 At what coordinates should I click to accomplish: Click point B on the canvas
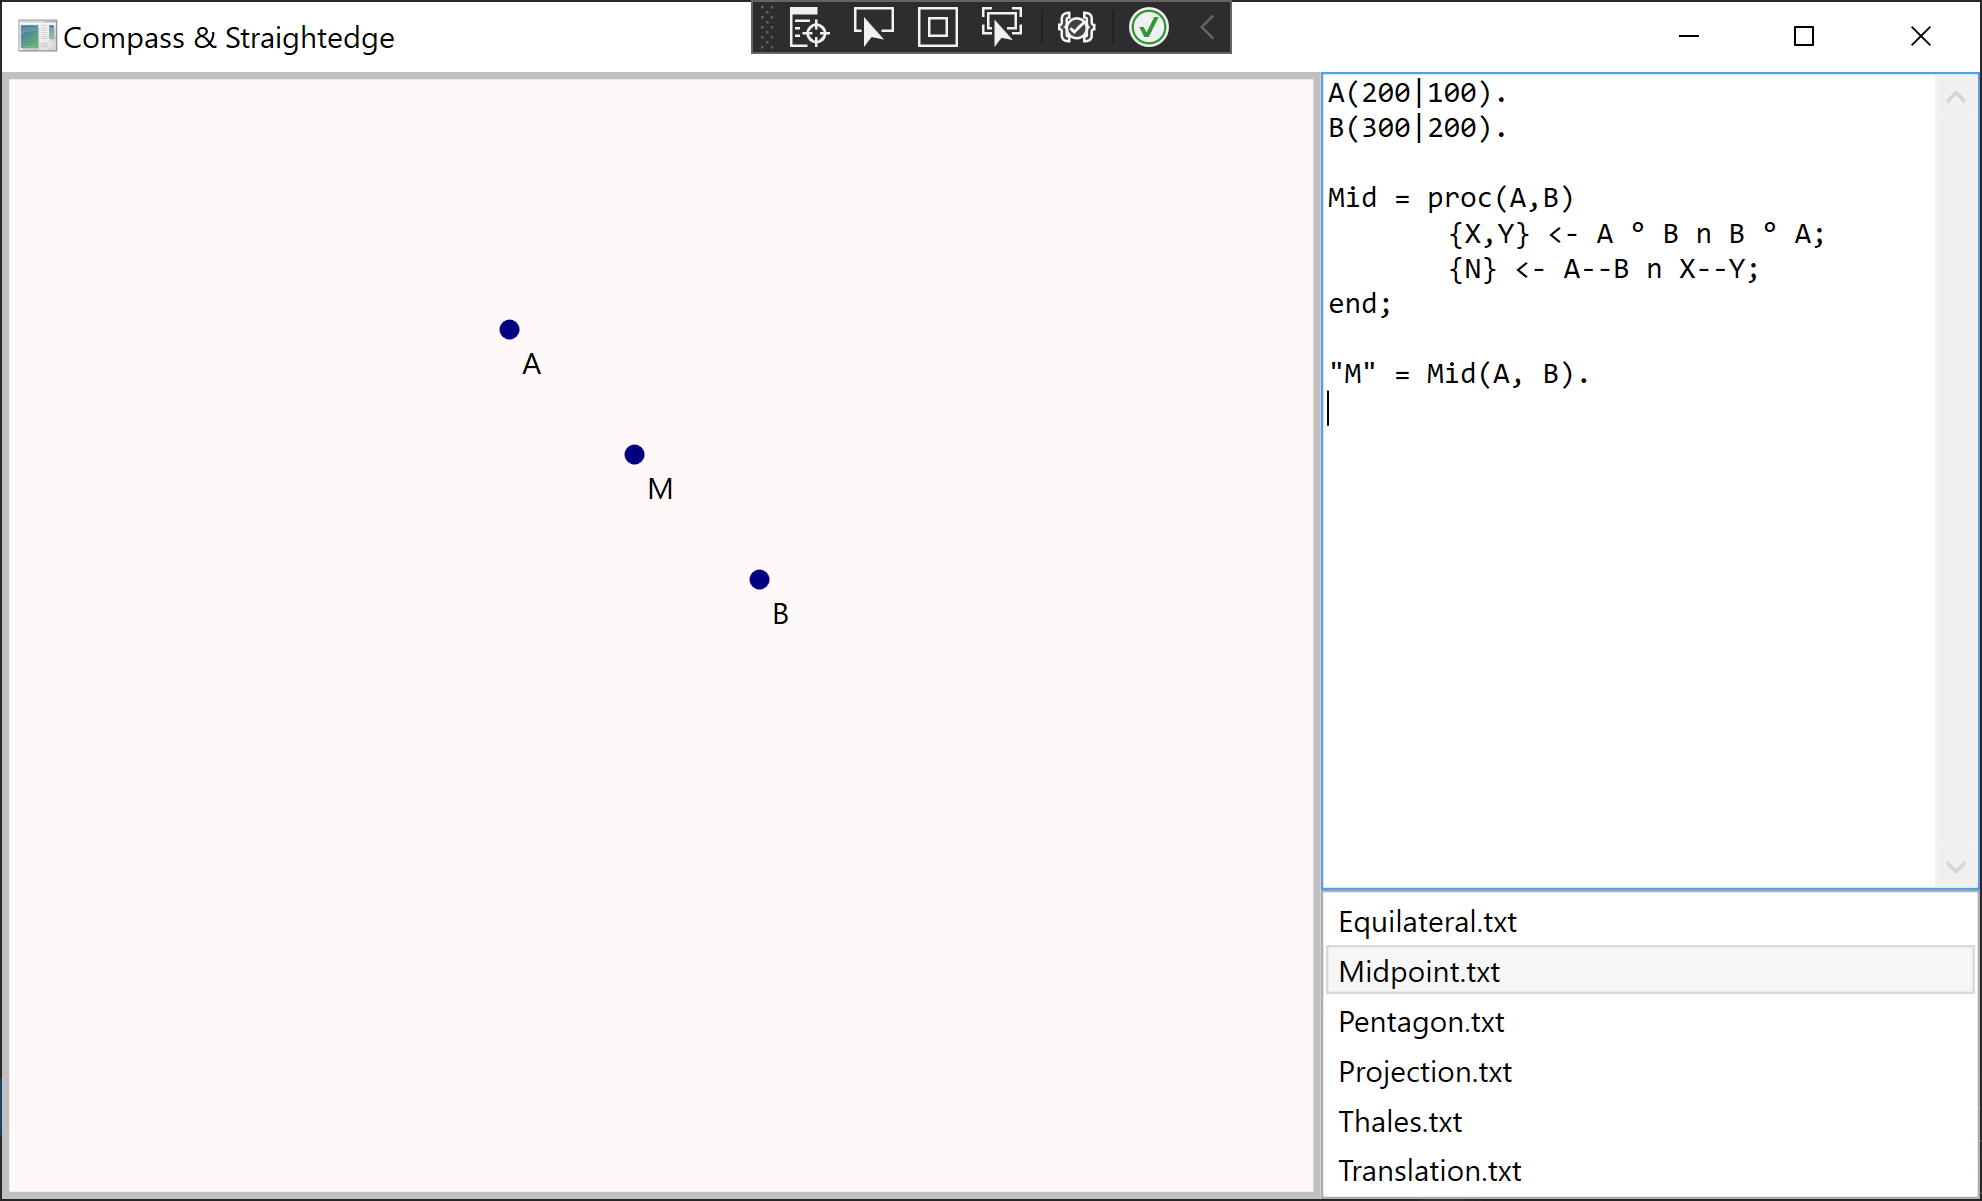759,580
